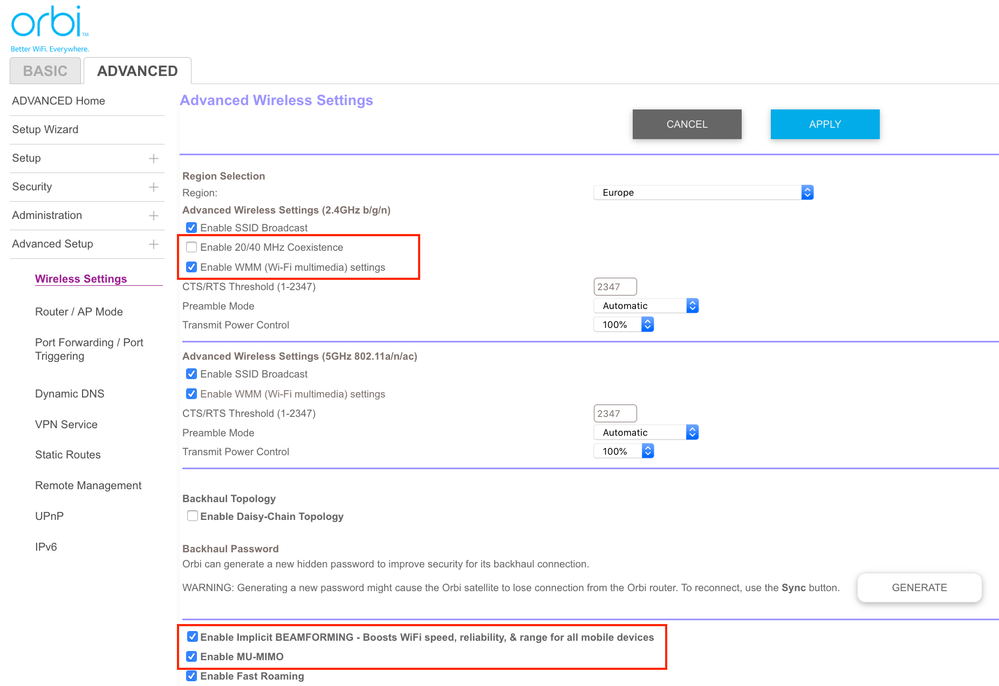Click 2.4GHz CTS/RTS Threshold input field

click(615, 287)
